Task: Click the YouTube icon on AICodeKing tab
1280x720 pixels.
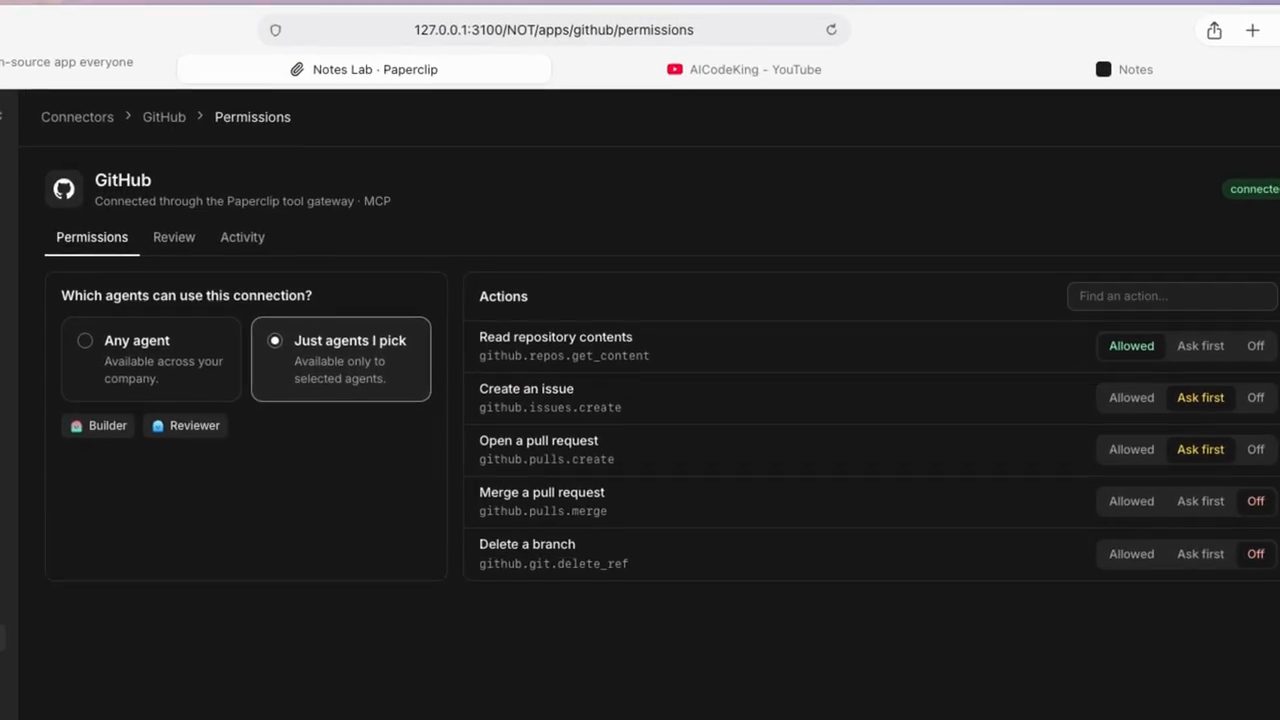Action: pos(675,69)
